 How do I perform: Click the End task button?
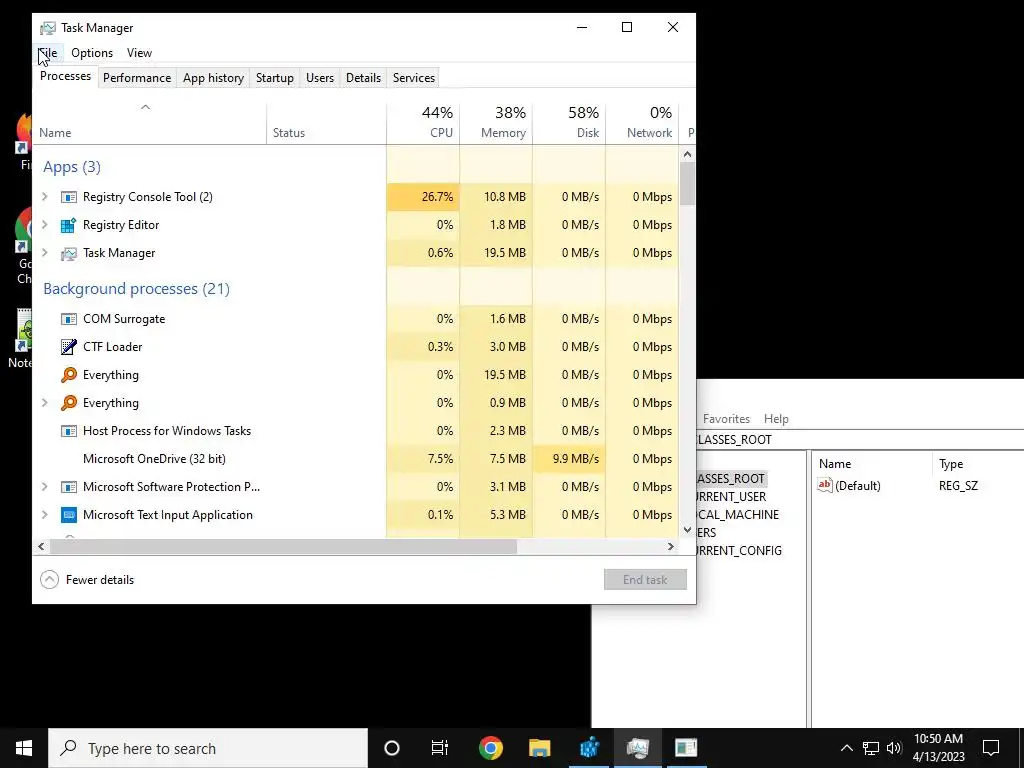click(645, 580)
